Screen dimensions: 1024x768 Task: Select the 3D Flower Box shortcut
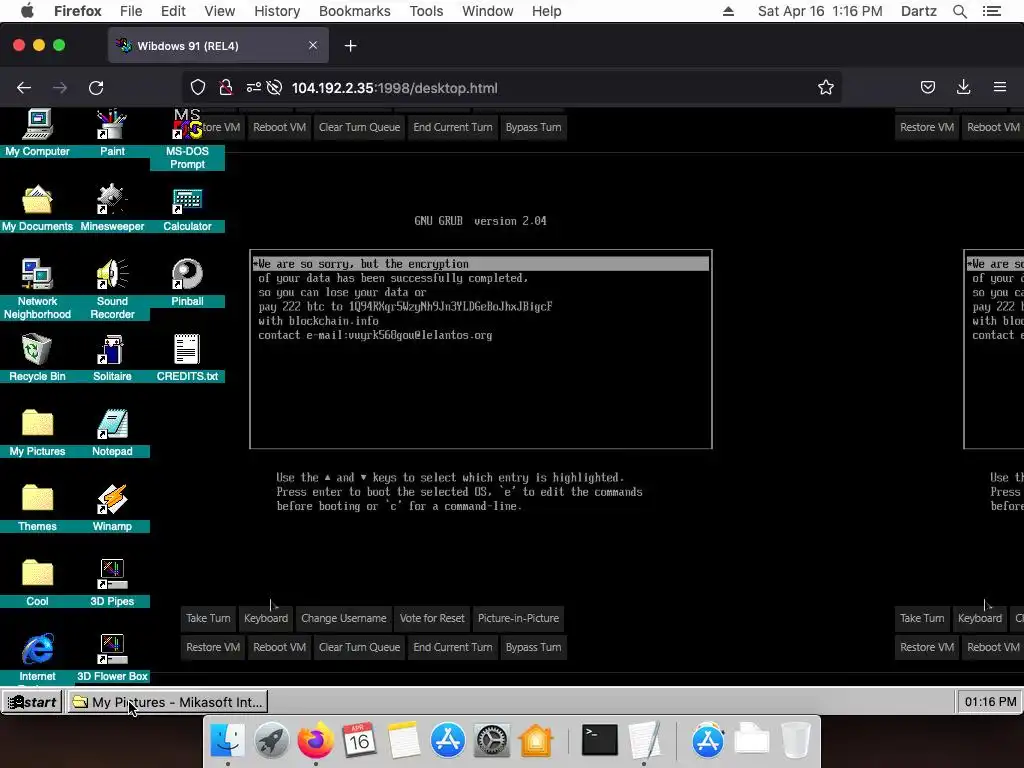(x=112, y=658)
